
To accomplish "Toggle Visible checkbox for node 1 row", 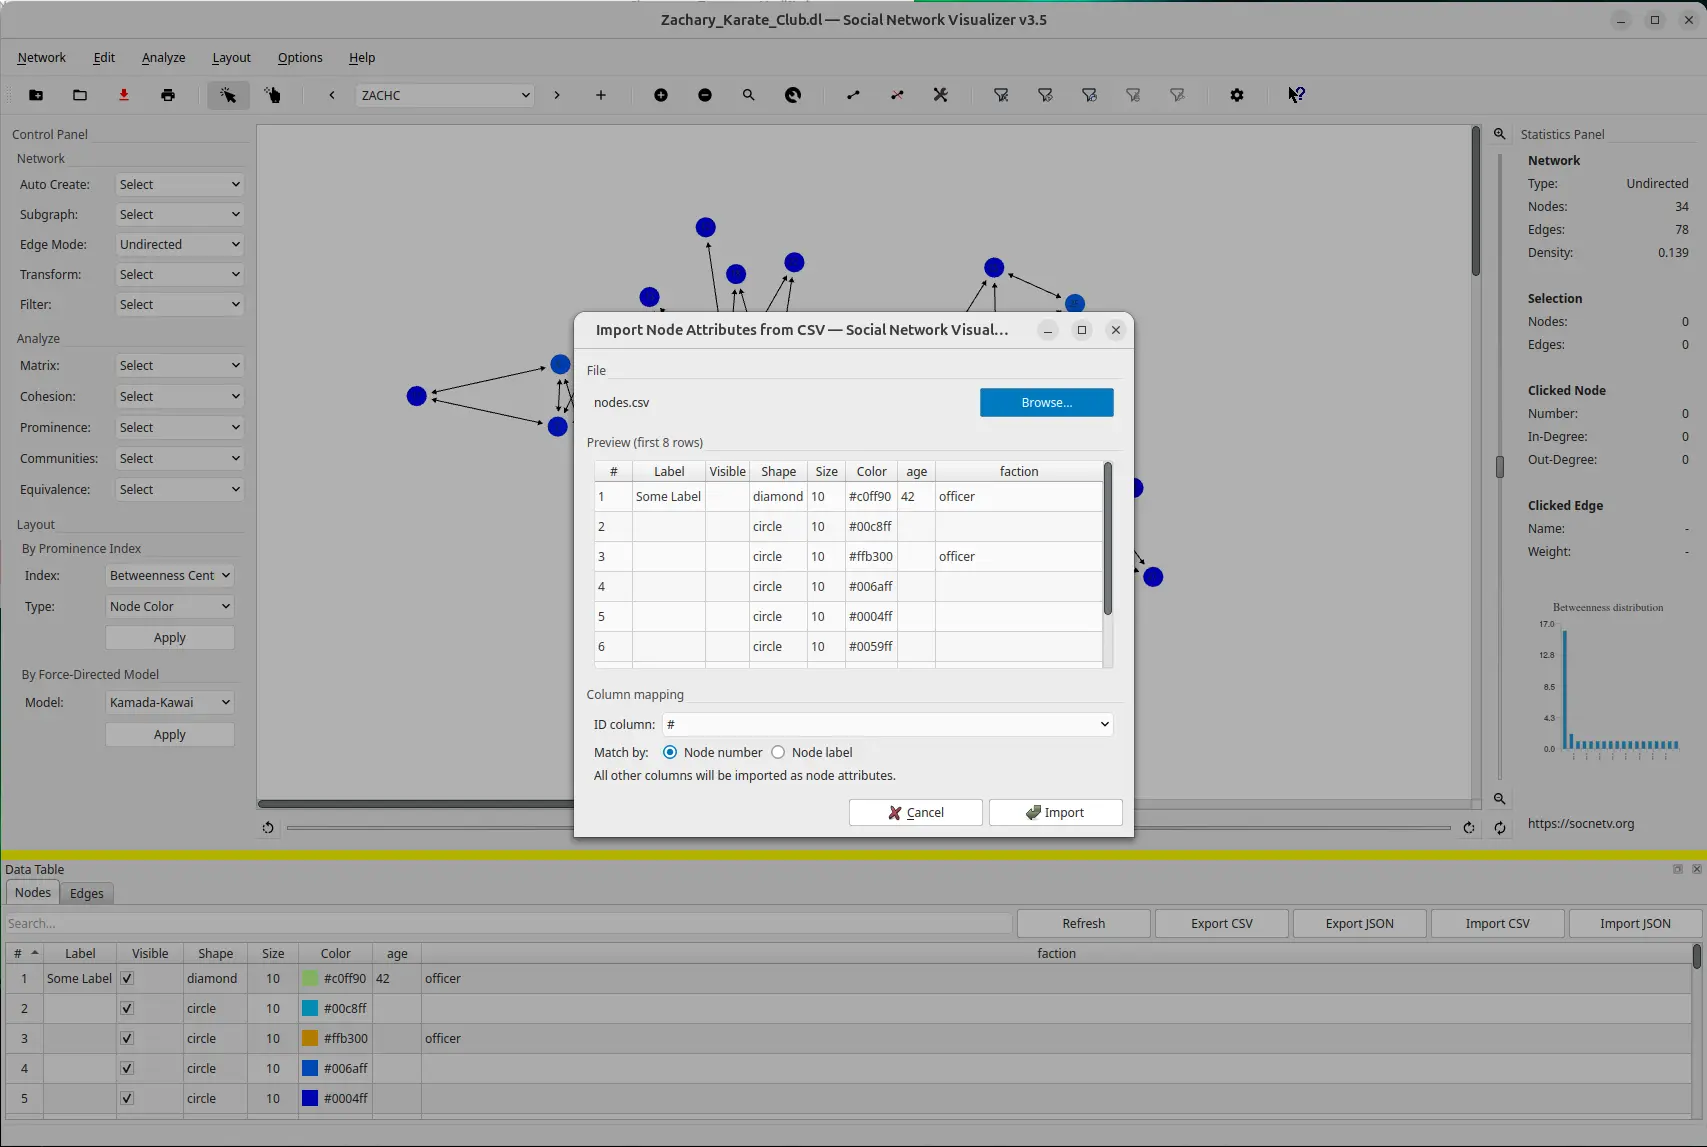I will [x=127, y=978].
